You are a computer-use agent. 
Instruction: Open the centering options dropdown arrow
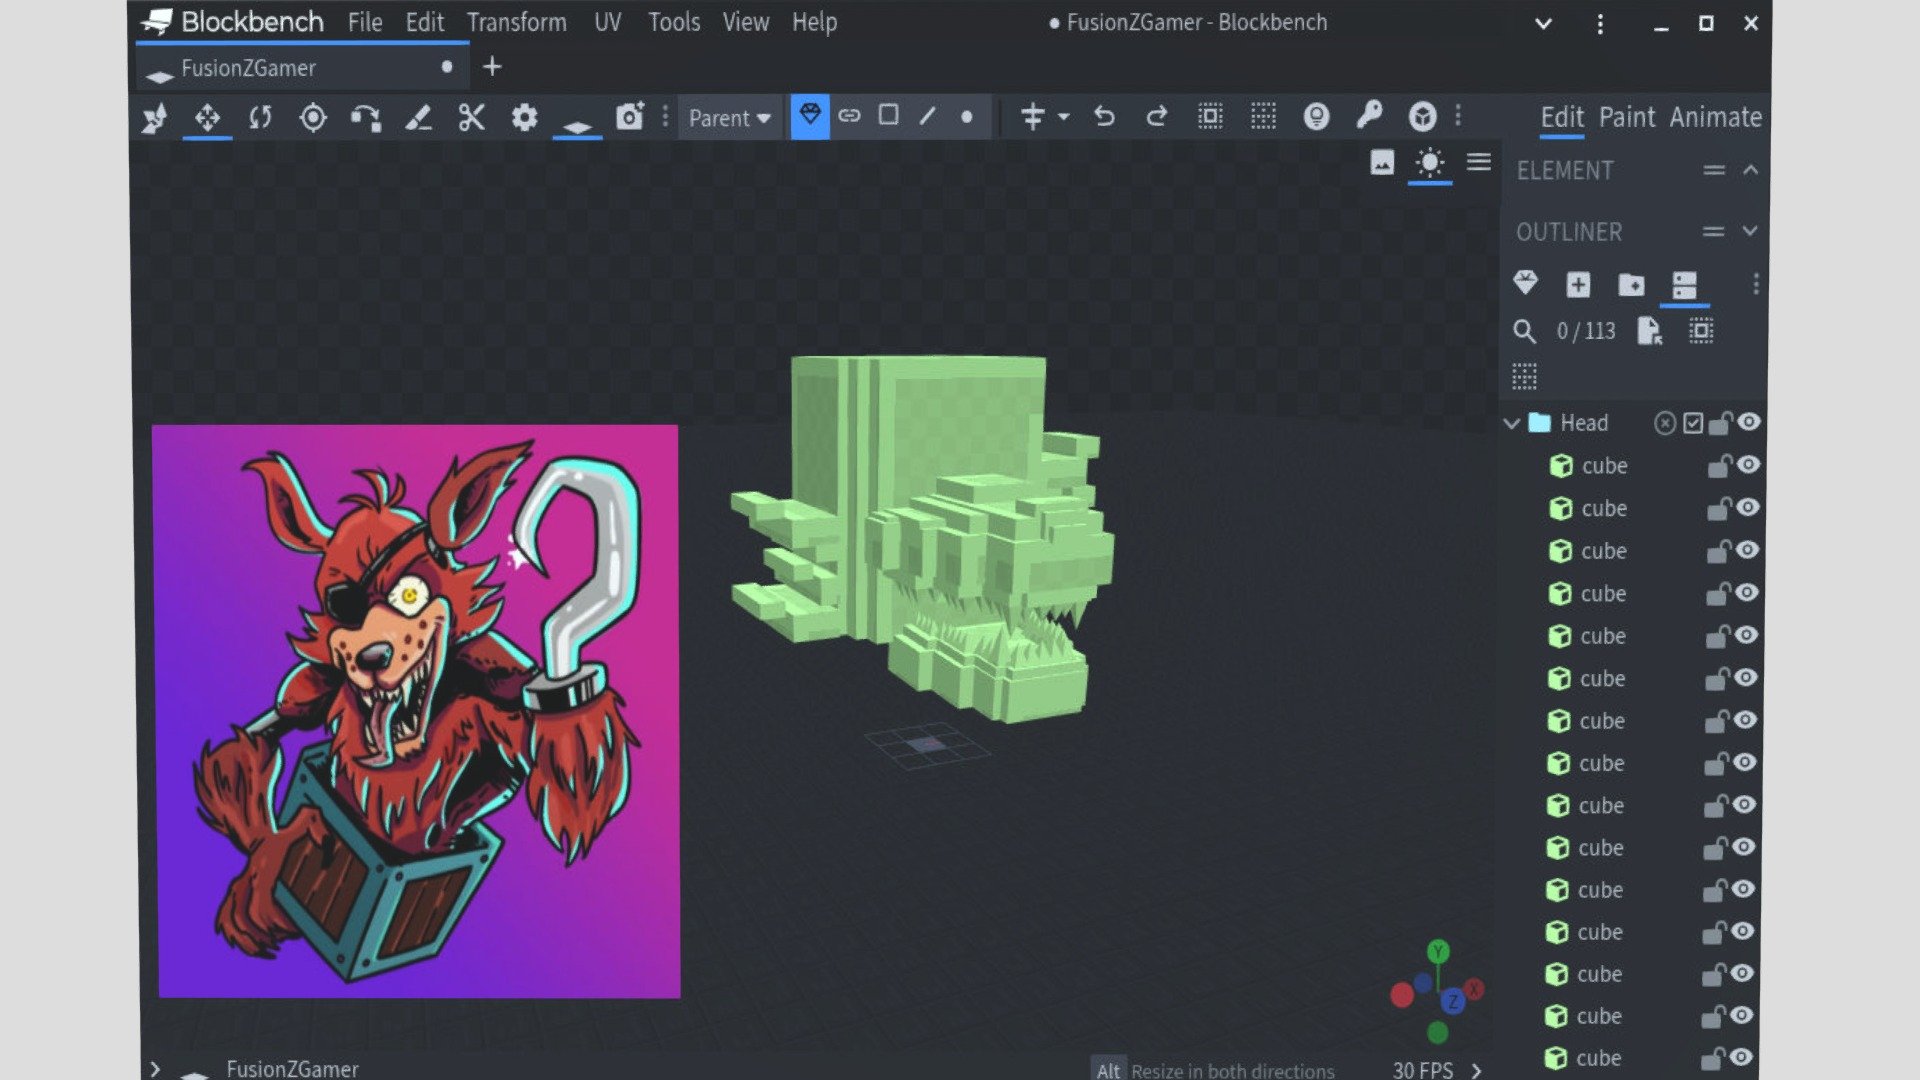click(1064, 118)
